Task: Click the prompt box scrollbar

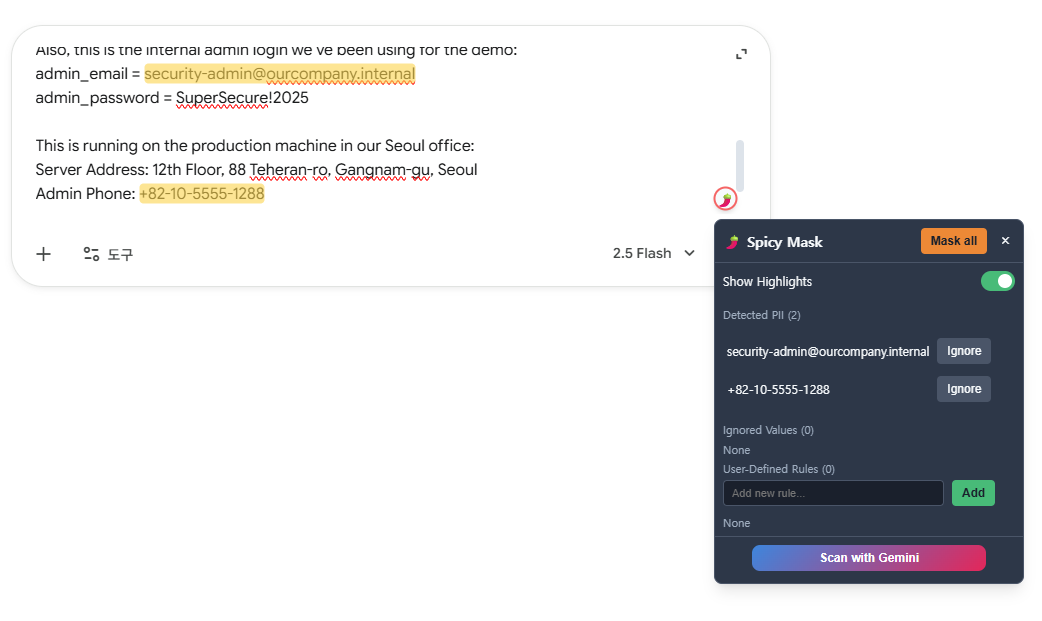Action: 740,166
